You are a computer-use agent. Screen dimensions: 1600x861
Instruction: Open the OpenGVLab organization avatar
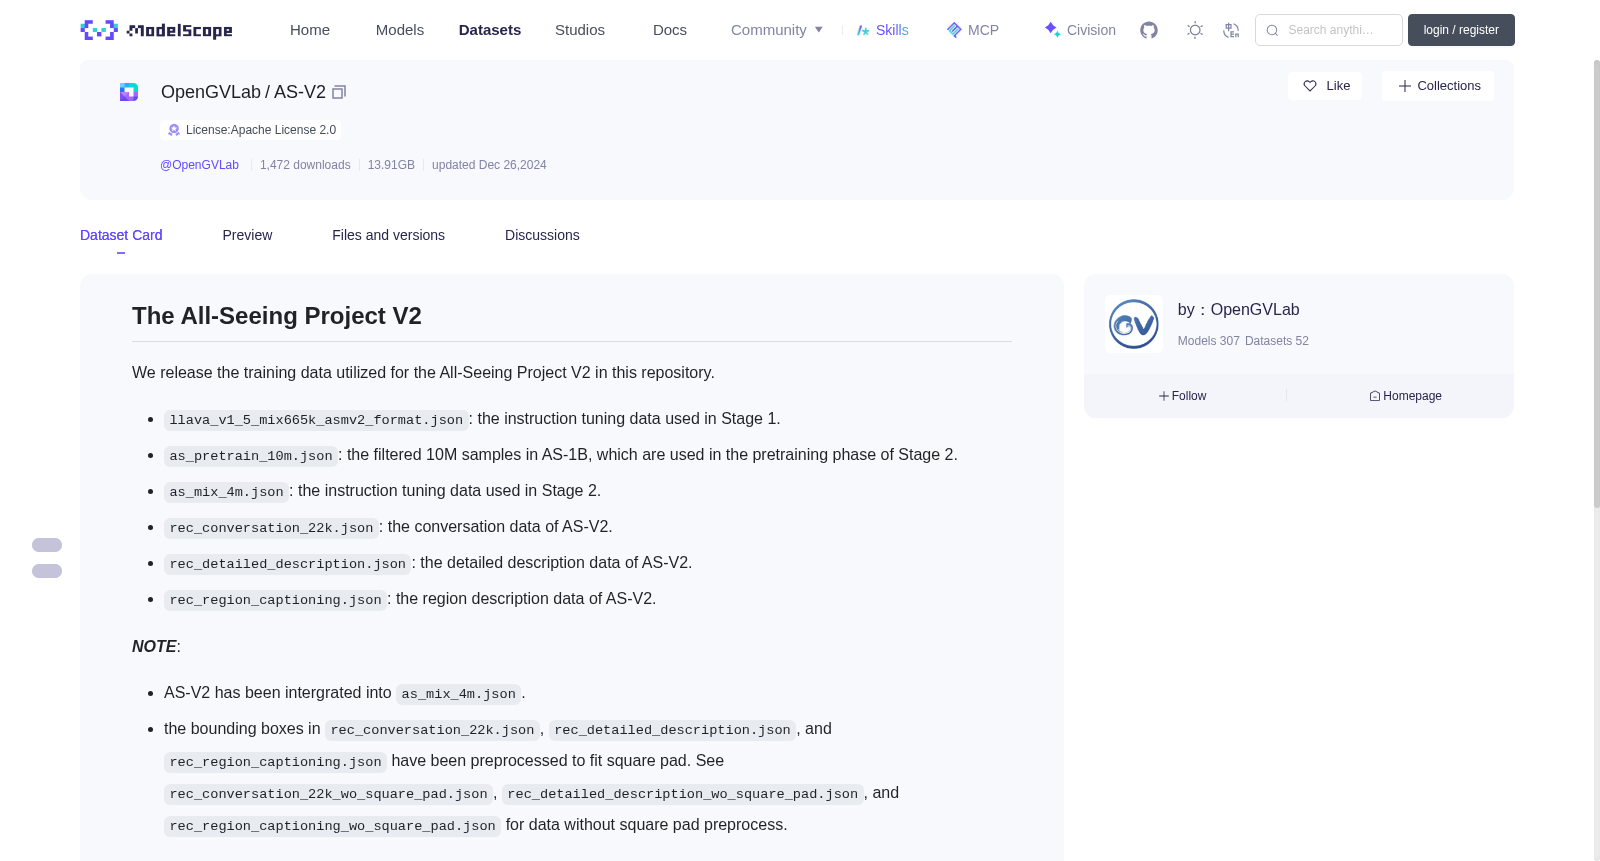[x=1134, y=324]
